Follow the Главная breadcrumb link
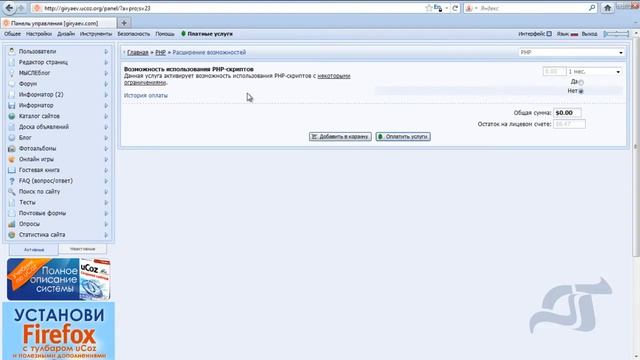The image size is (640, 360). coord(138,52)
